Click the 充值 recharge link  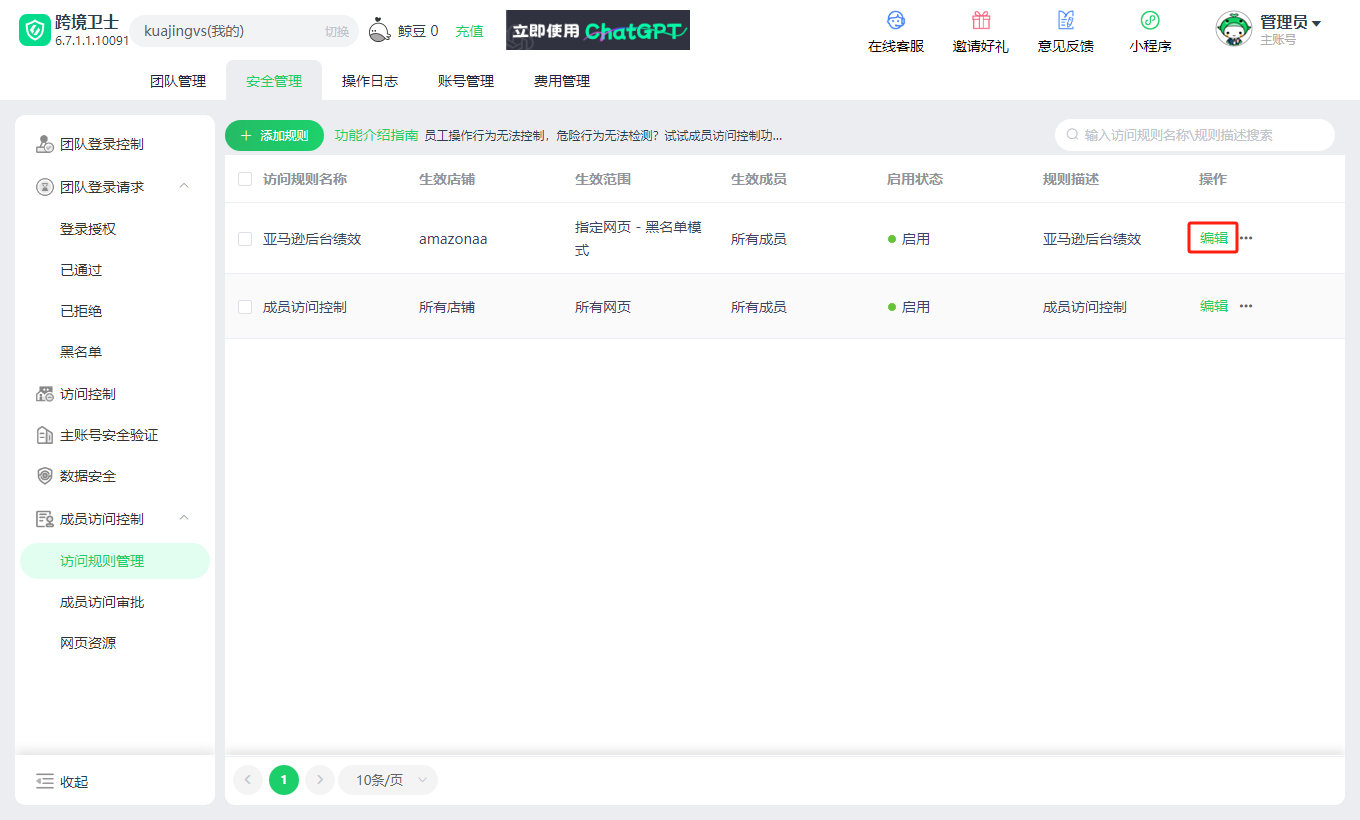click(x=469, y=31)
